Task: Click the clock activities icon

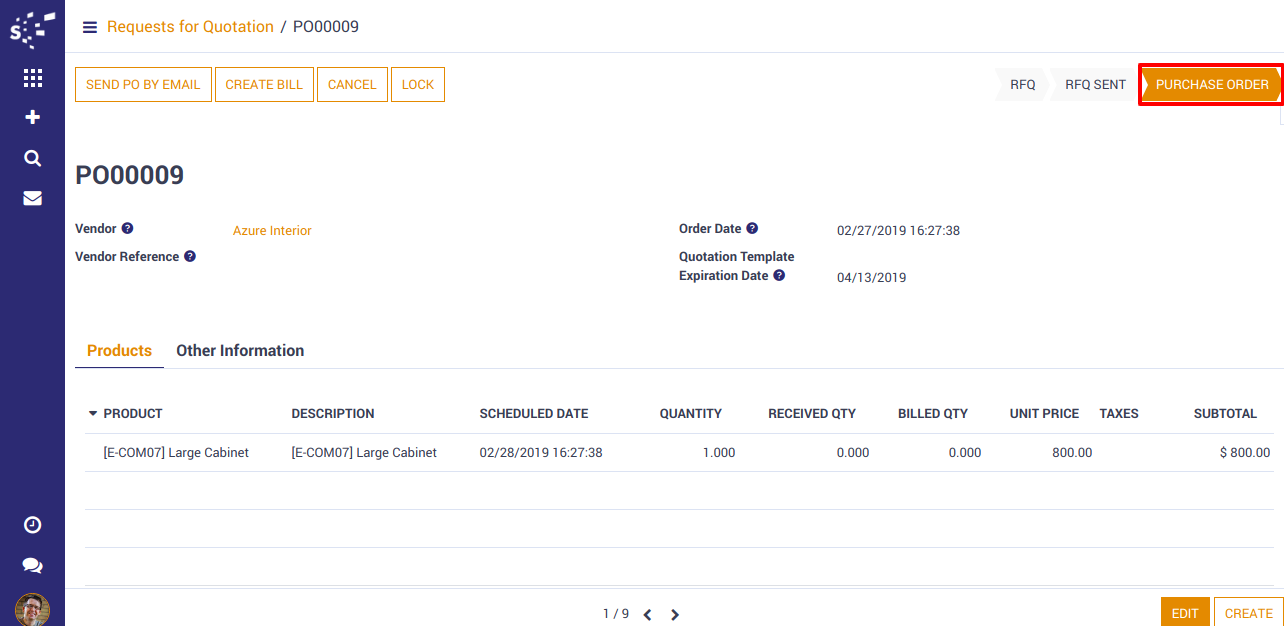Action: pos(32,525)
